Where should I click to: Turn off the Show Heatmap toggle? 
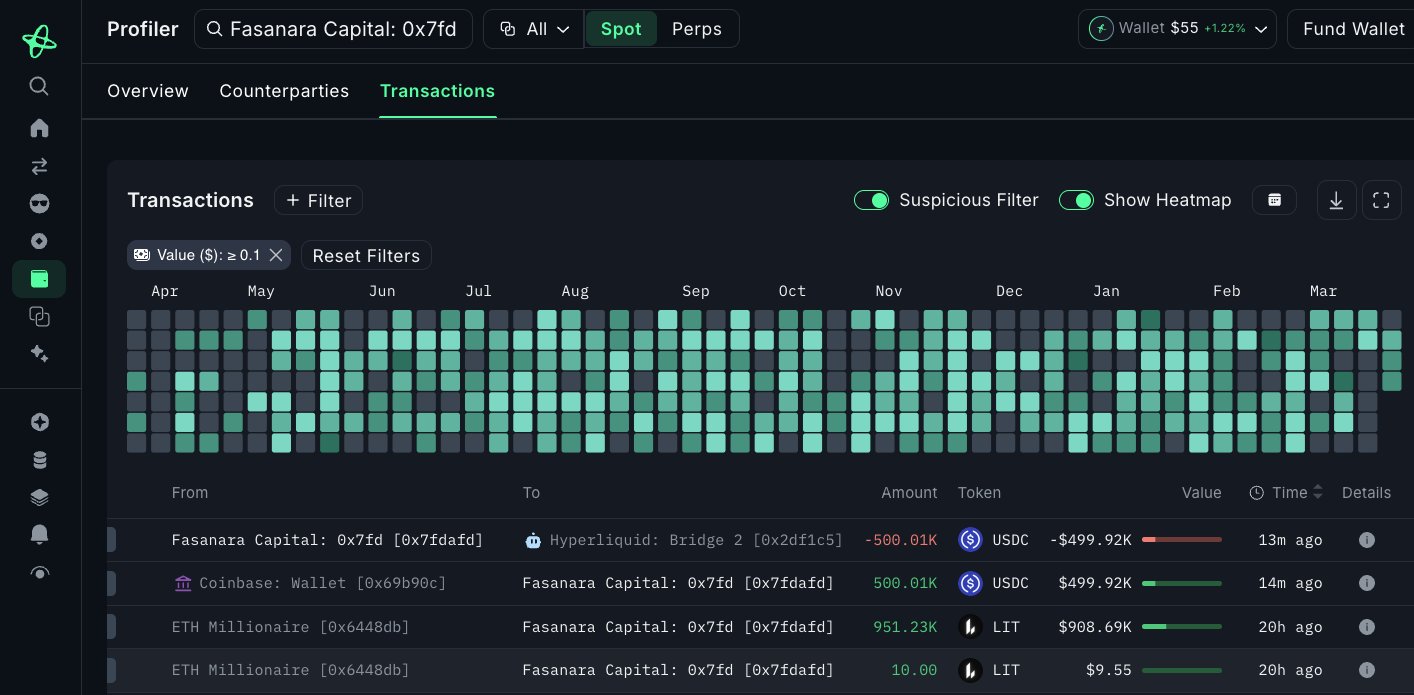pos(1076,200)
